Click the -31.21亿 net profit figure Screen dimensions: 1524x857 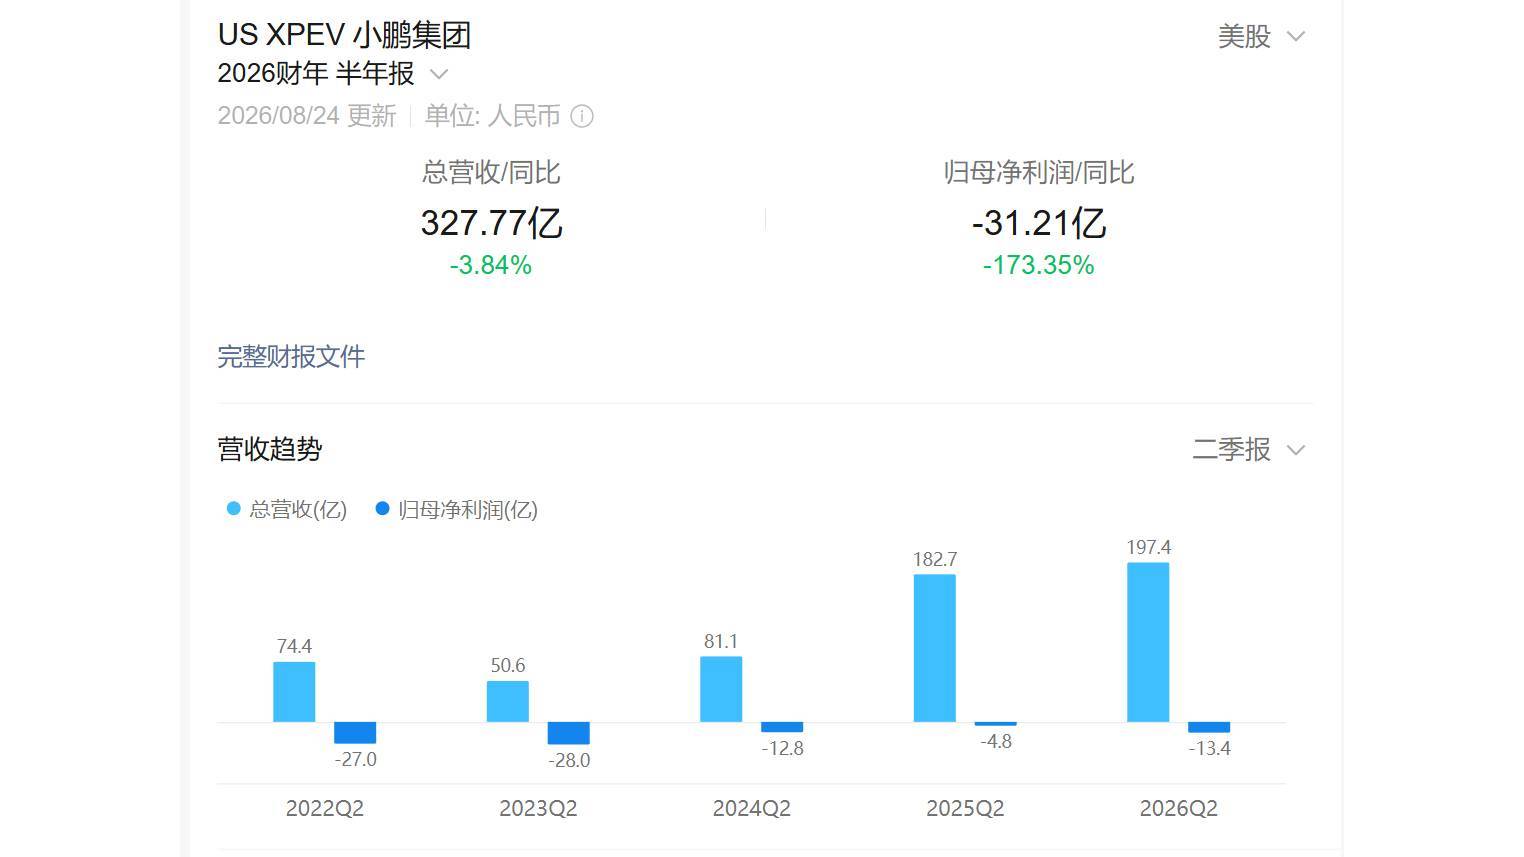1039,223
